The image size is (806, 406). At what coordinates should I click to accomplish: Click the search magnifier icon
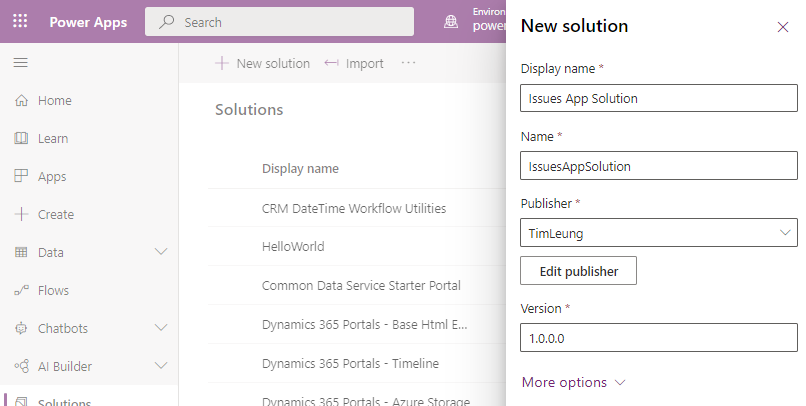[x=166, y=22]
